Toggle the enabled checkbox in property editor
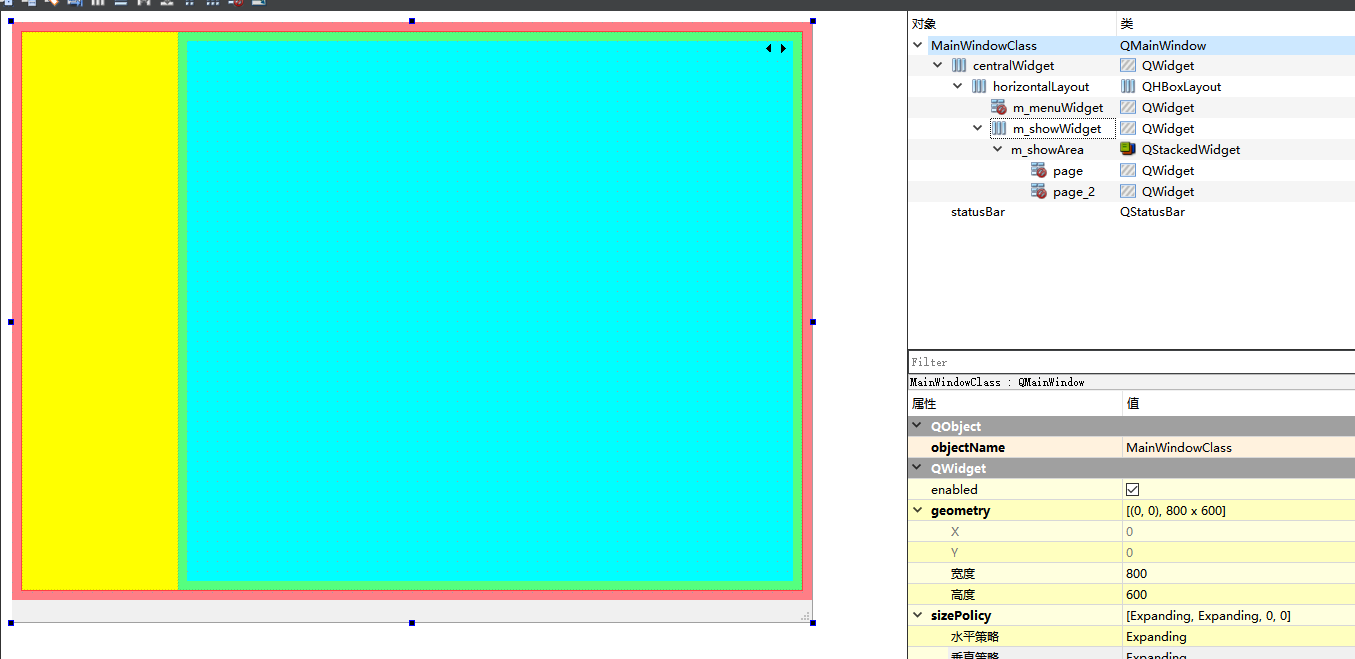The image size is (1355, 659). (x=1135, y=489)
